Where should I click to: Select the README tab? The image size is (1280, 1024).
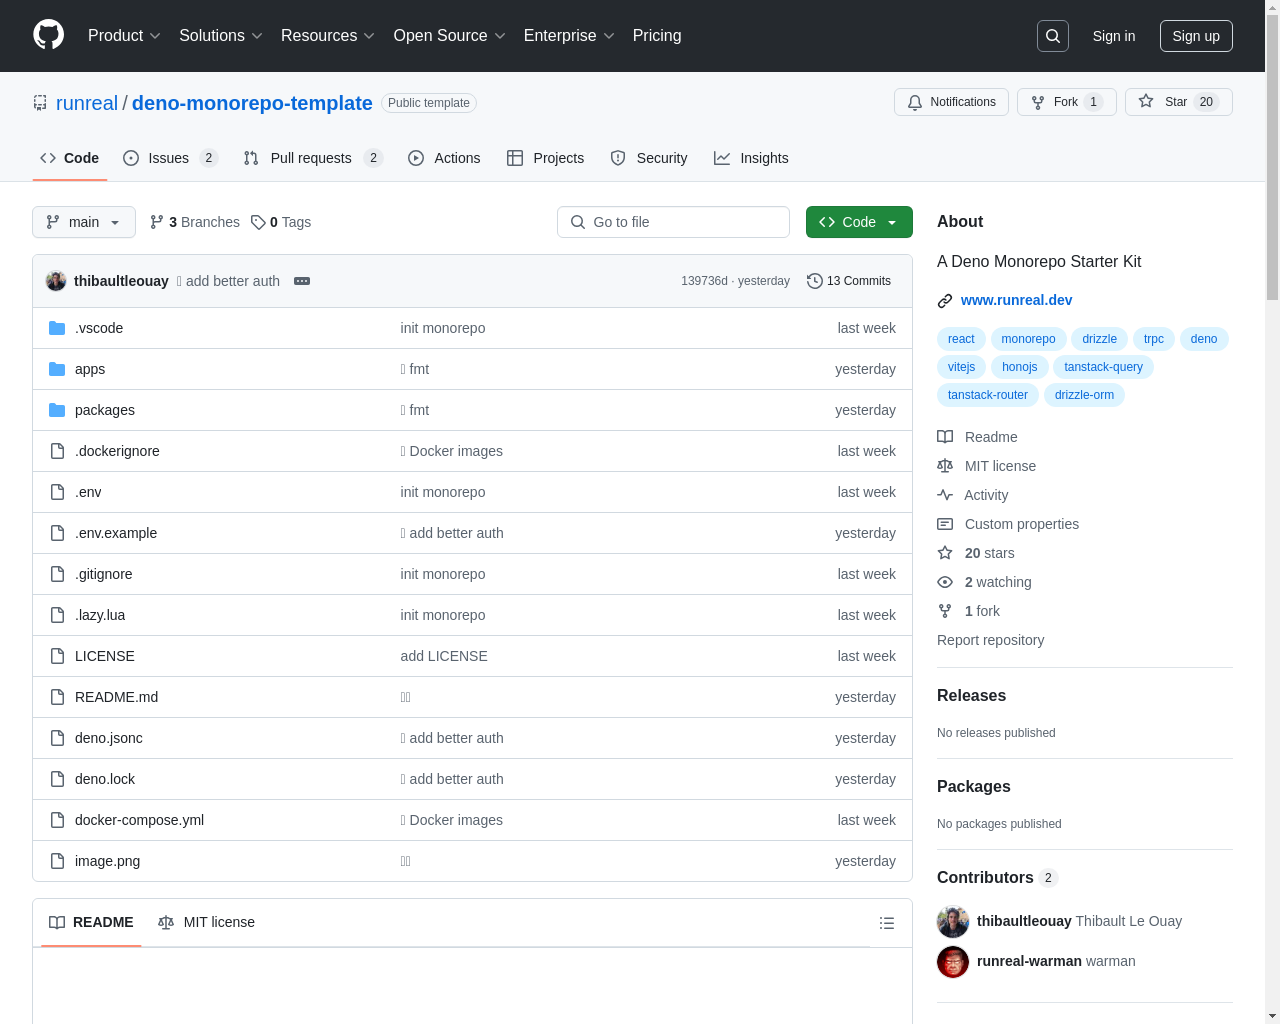coord(91,922)
